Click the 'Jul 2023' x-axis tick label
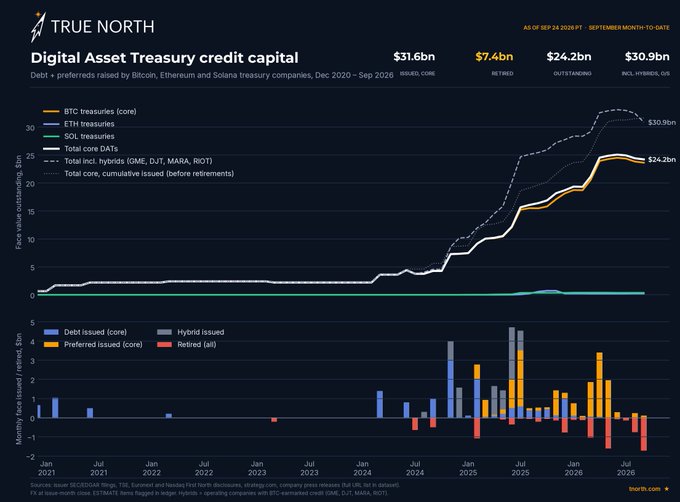Image resolution: width=680 pixels, height=502 pixels. point(309,468)
